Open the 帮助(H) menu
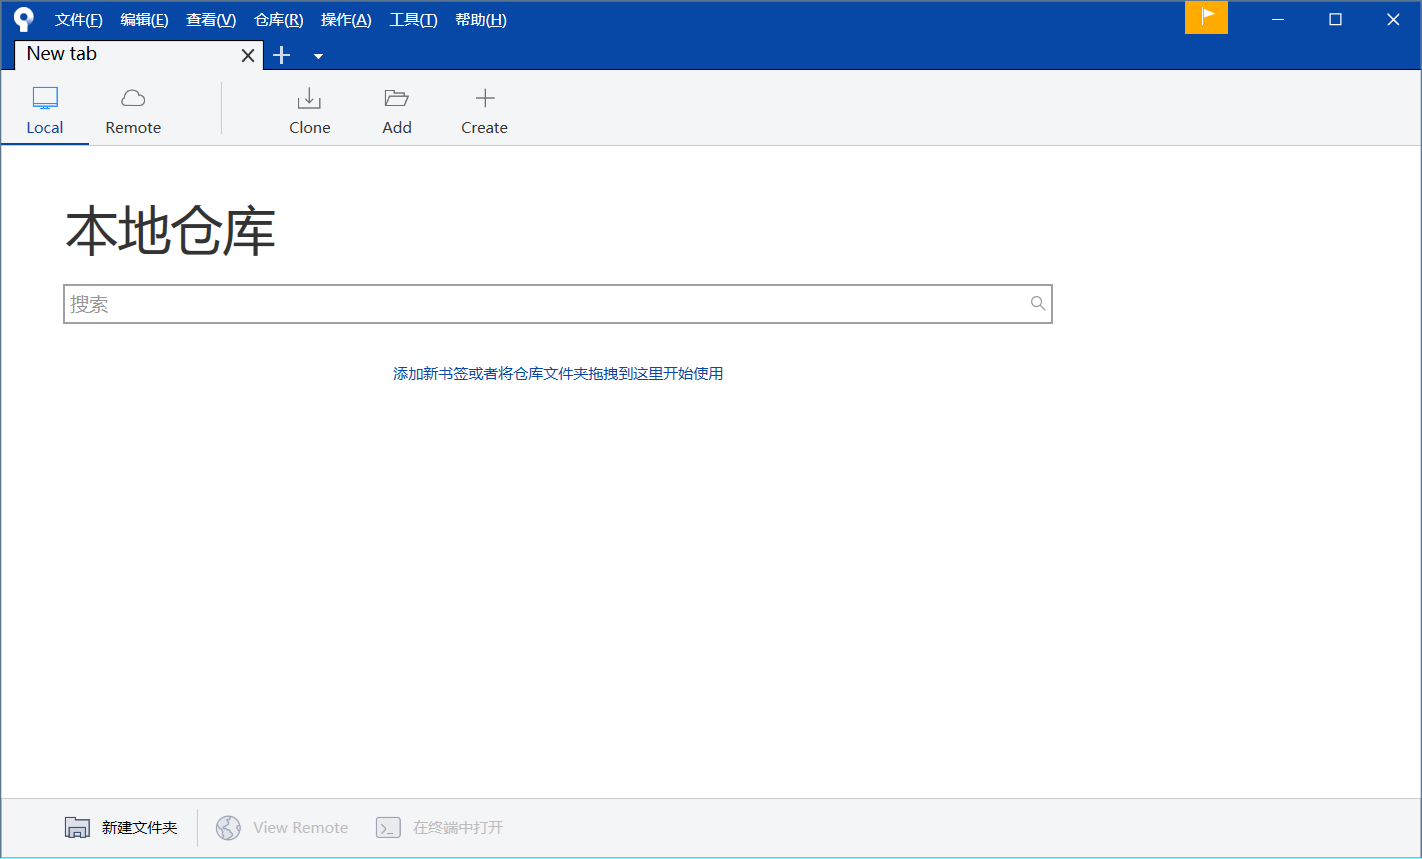Image resolution: width=1422 pixels, height=859 pixels. [480, 19]
